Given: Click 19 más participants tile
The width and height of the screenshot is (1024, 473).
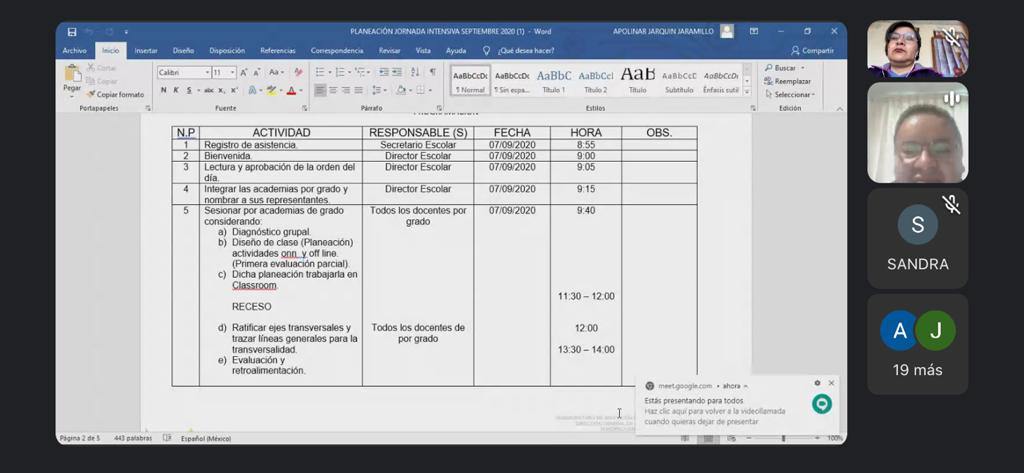Looking at the screenshot, I should tap(918, 344).
